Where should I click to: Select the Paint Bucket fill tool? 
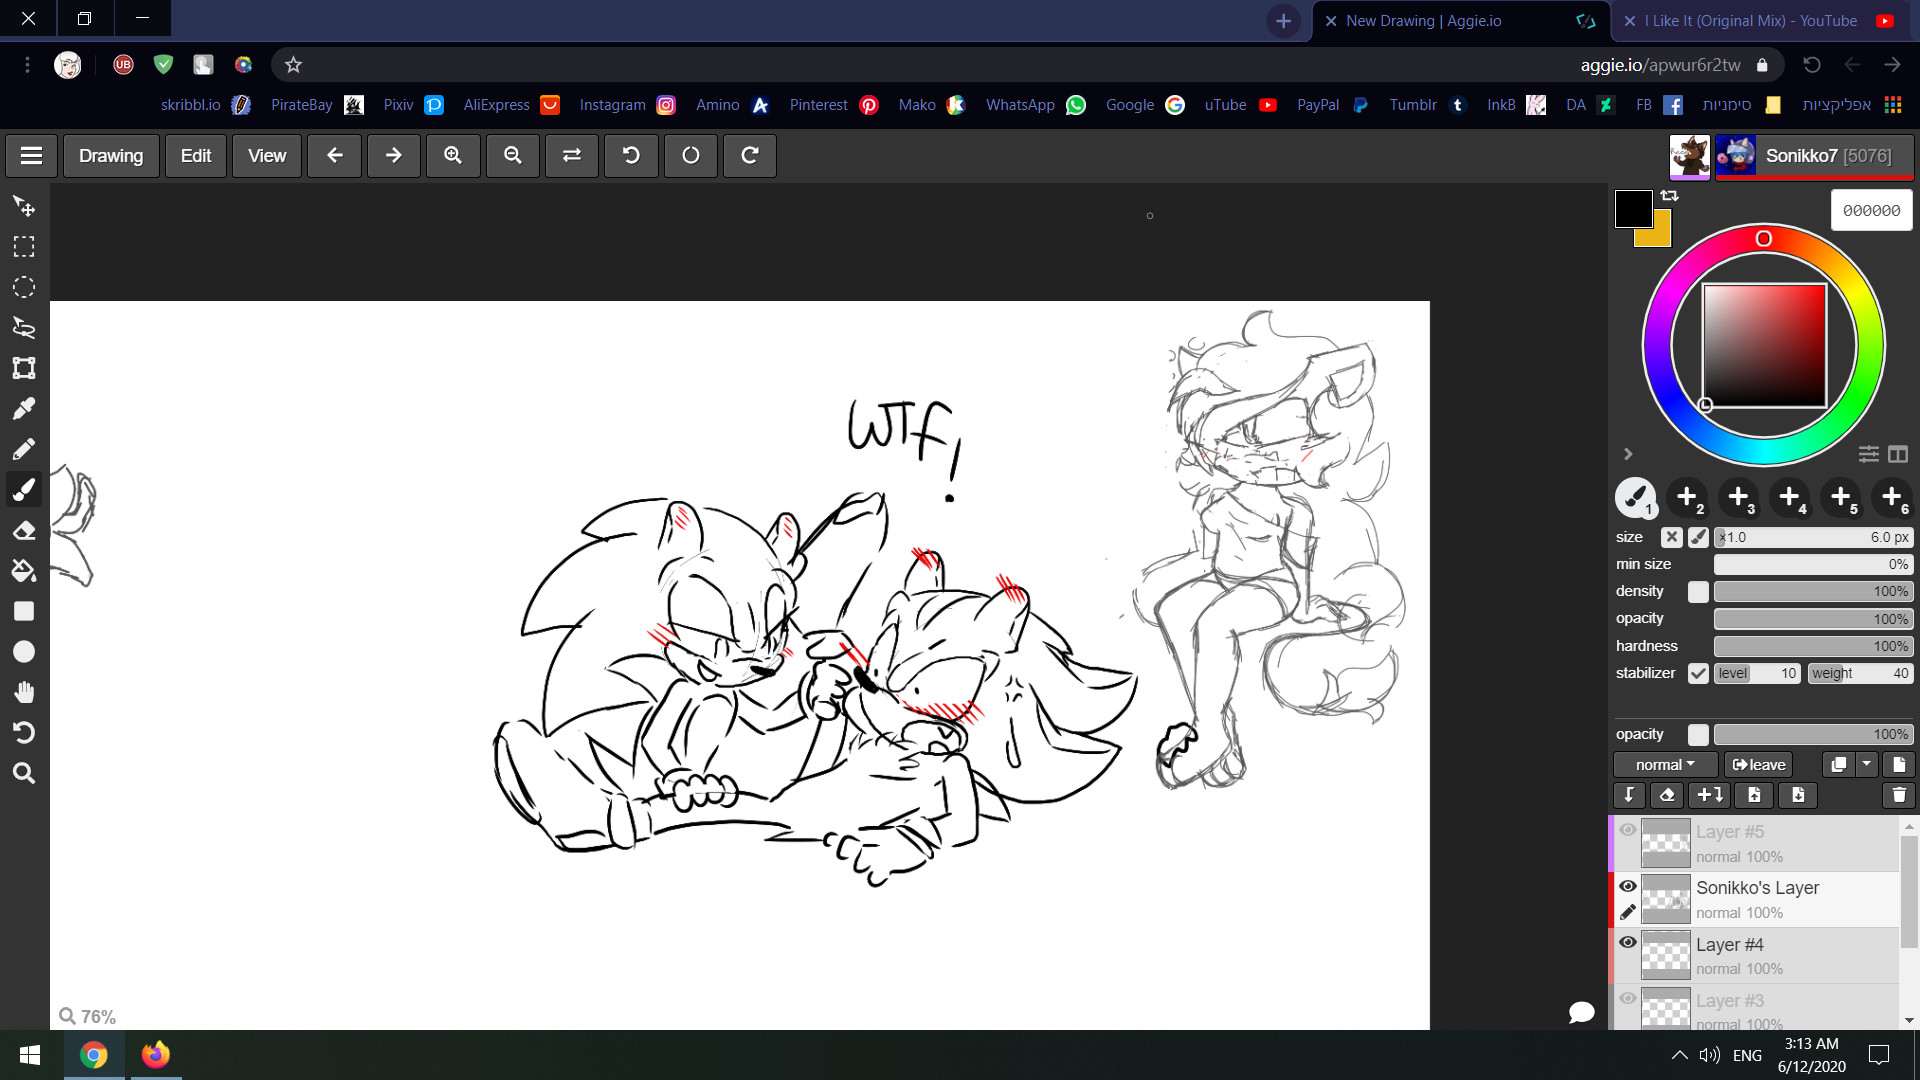[24, 571]
